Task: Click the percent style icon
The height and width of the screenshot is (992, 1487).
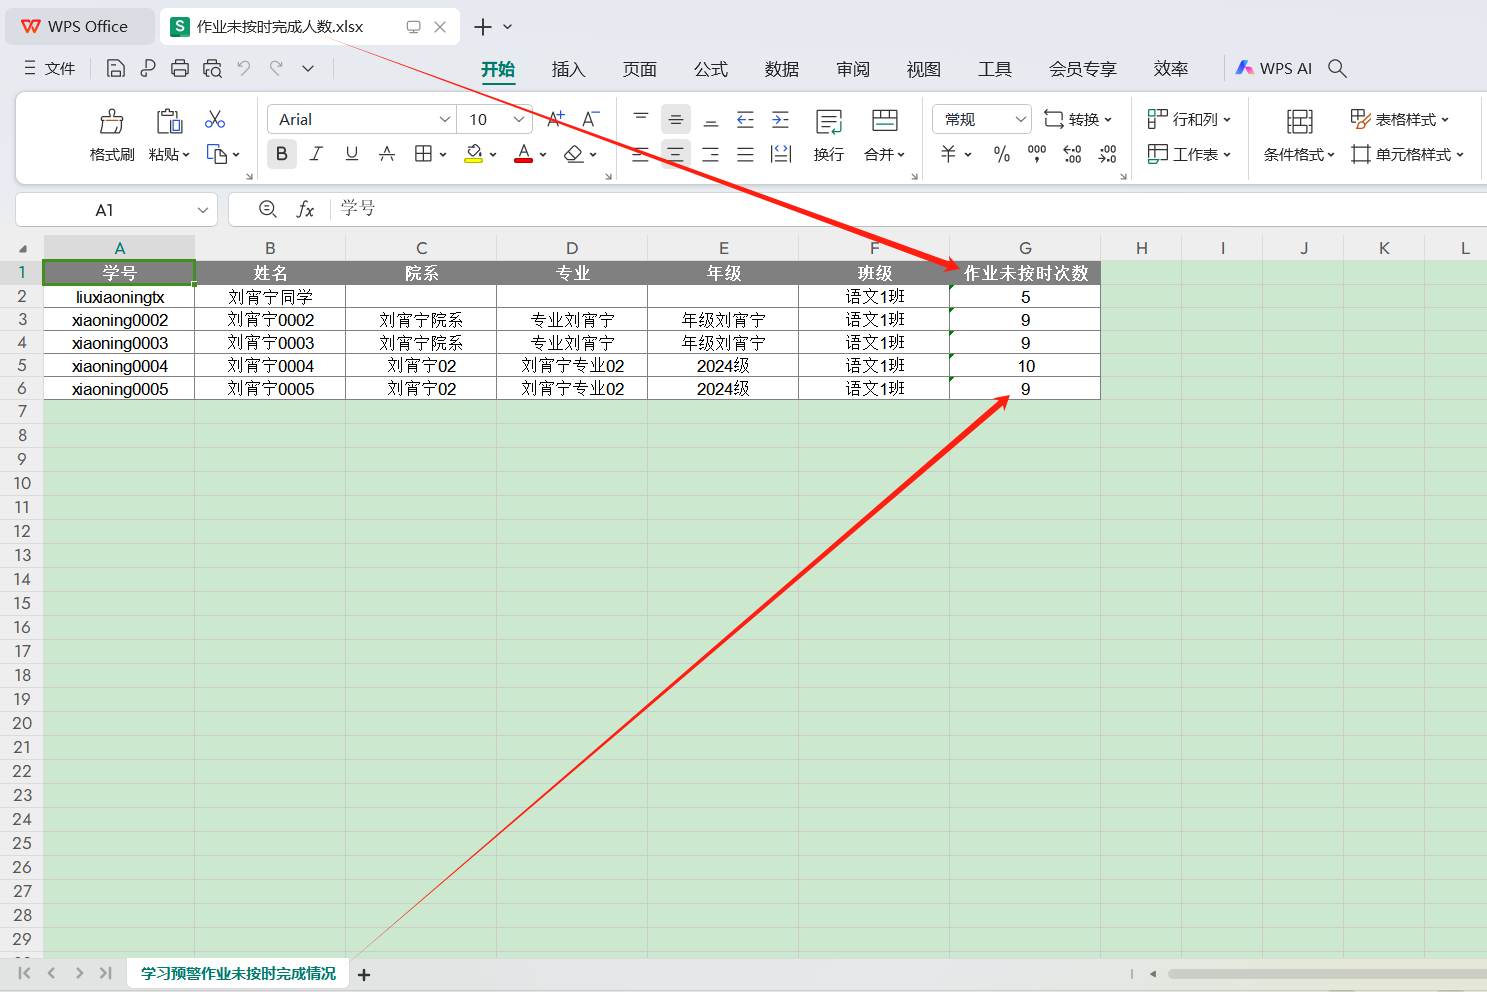Action: point(1001,154)
